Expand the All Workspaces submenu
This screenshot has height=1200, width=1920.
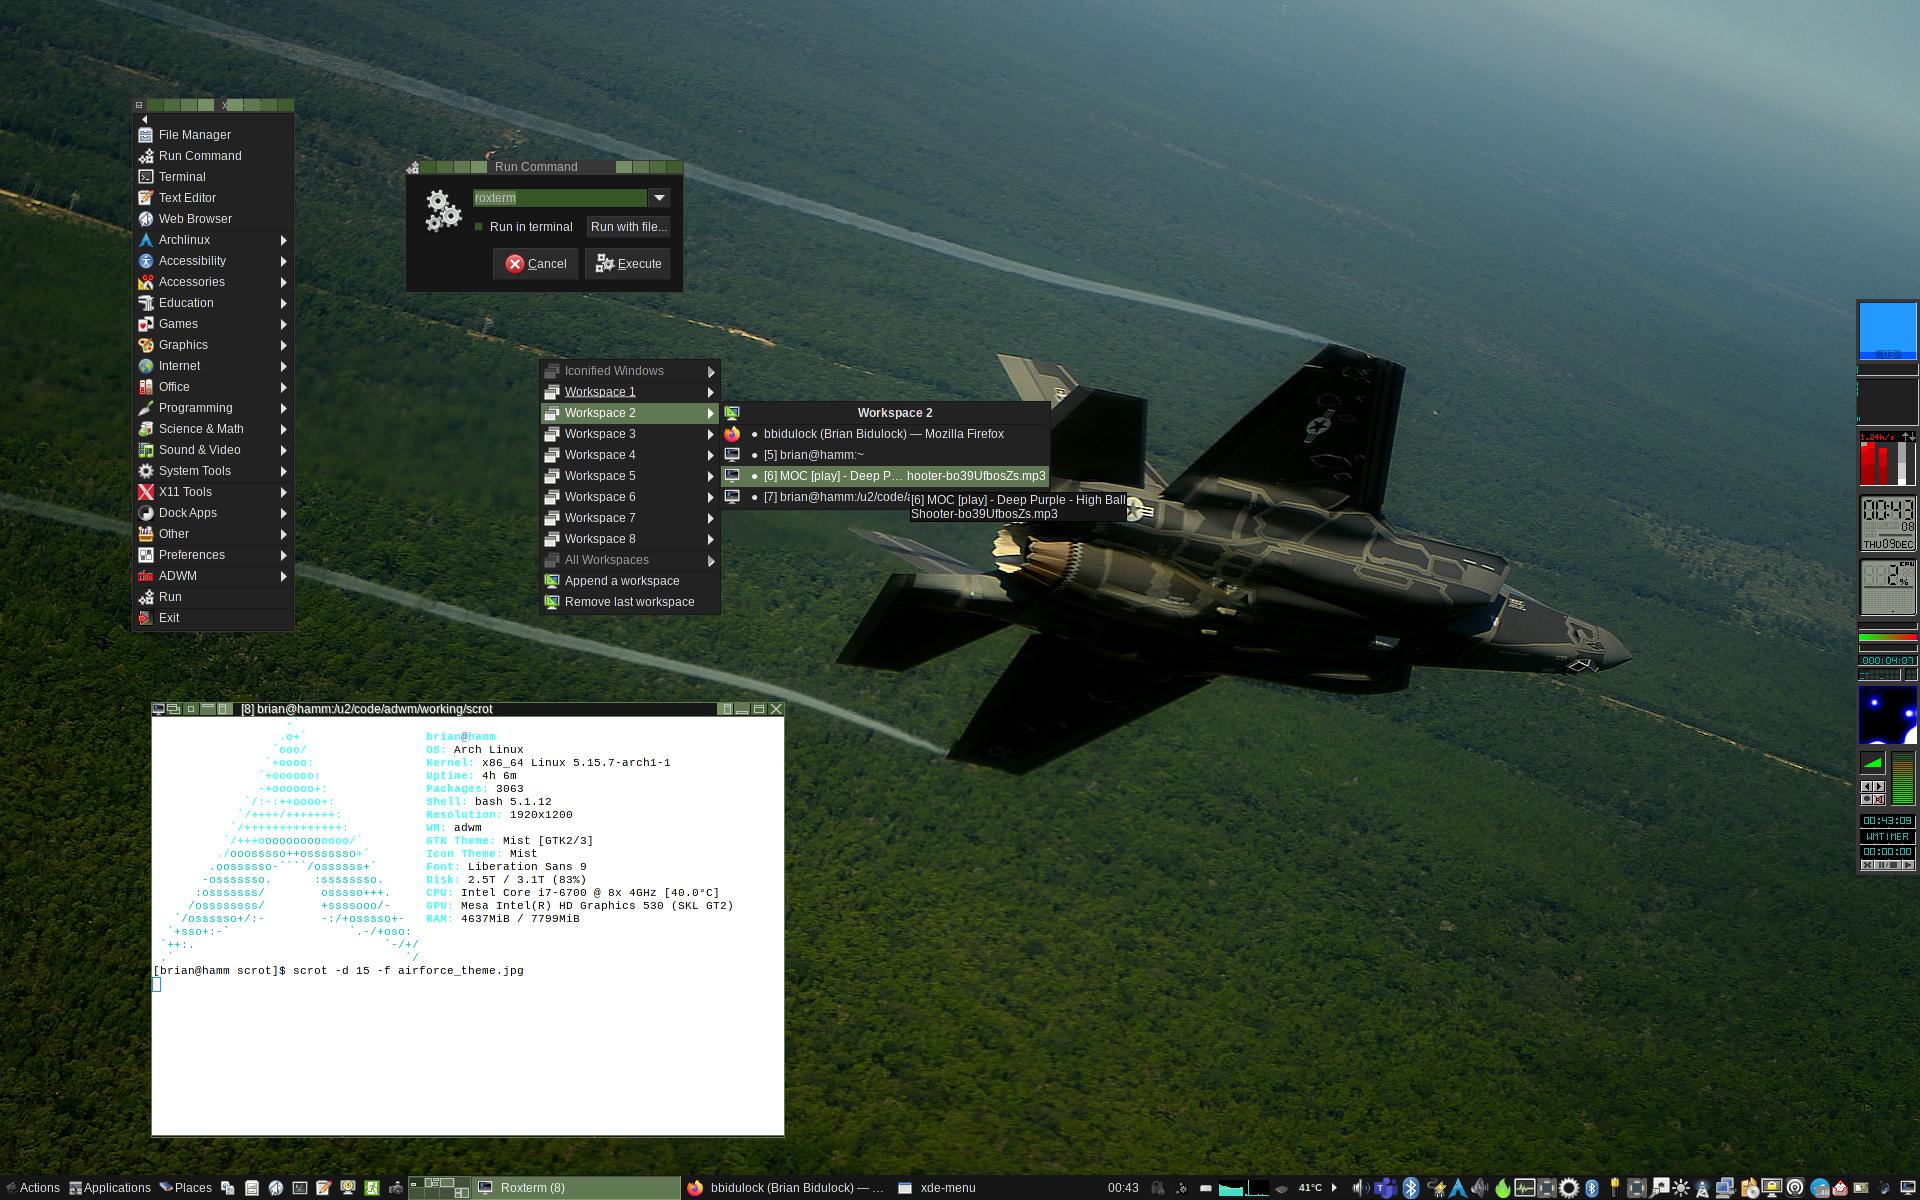coord(630,560)
